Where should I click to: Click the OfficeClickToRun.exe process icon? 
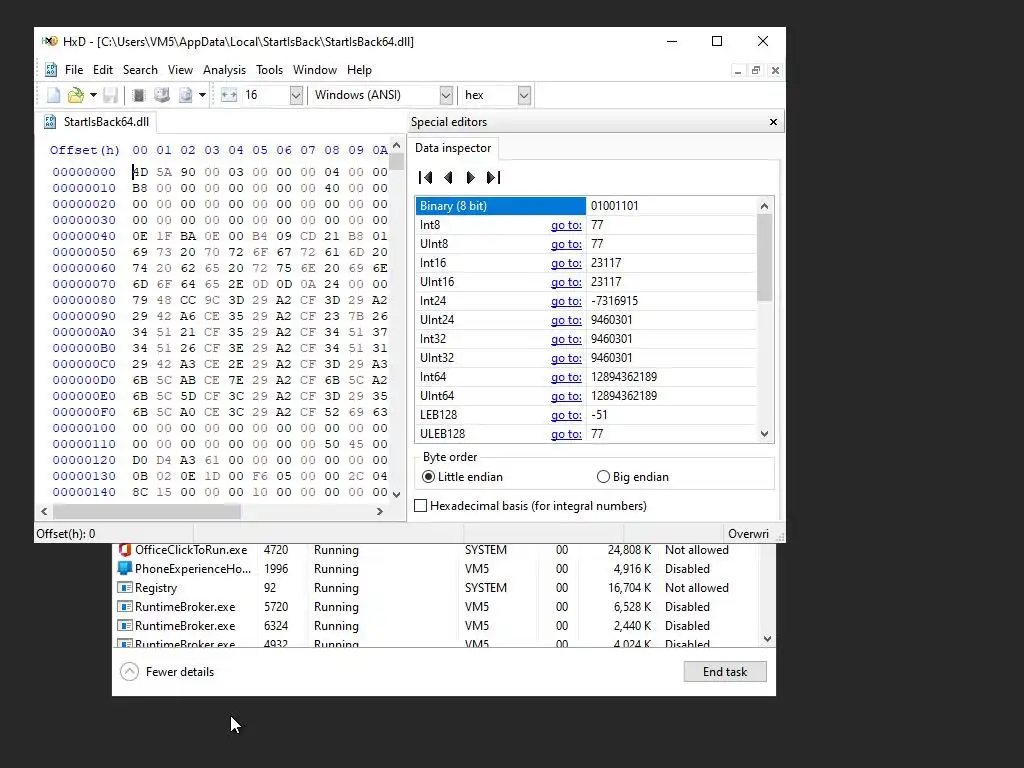pyautogui.click(x=125, y=550)
